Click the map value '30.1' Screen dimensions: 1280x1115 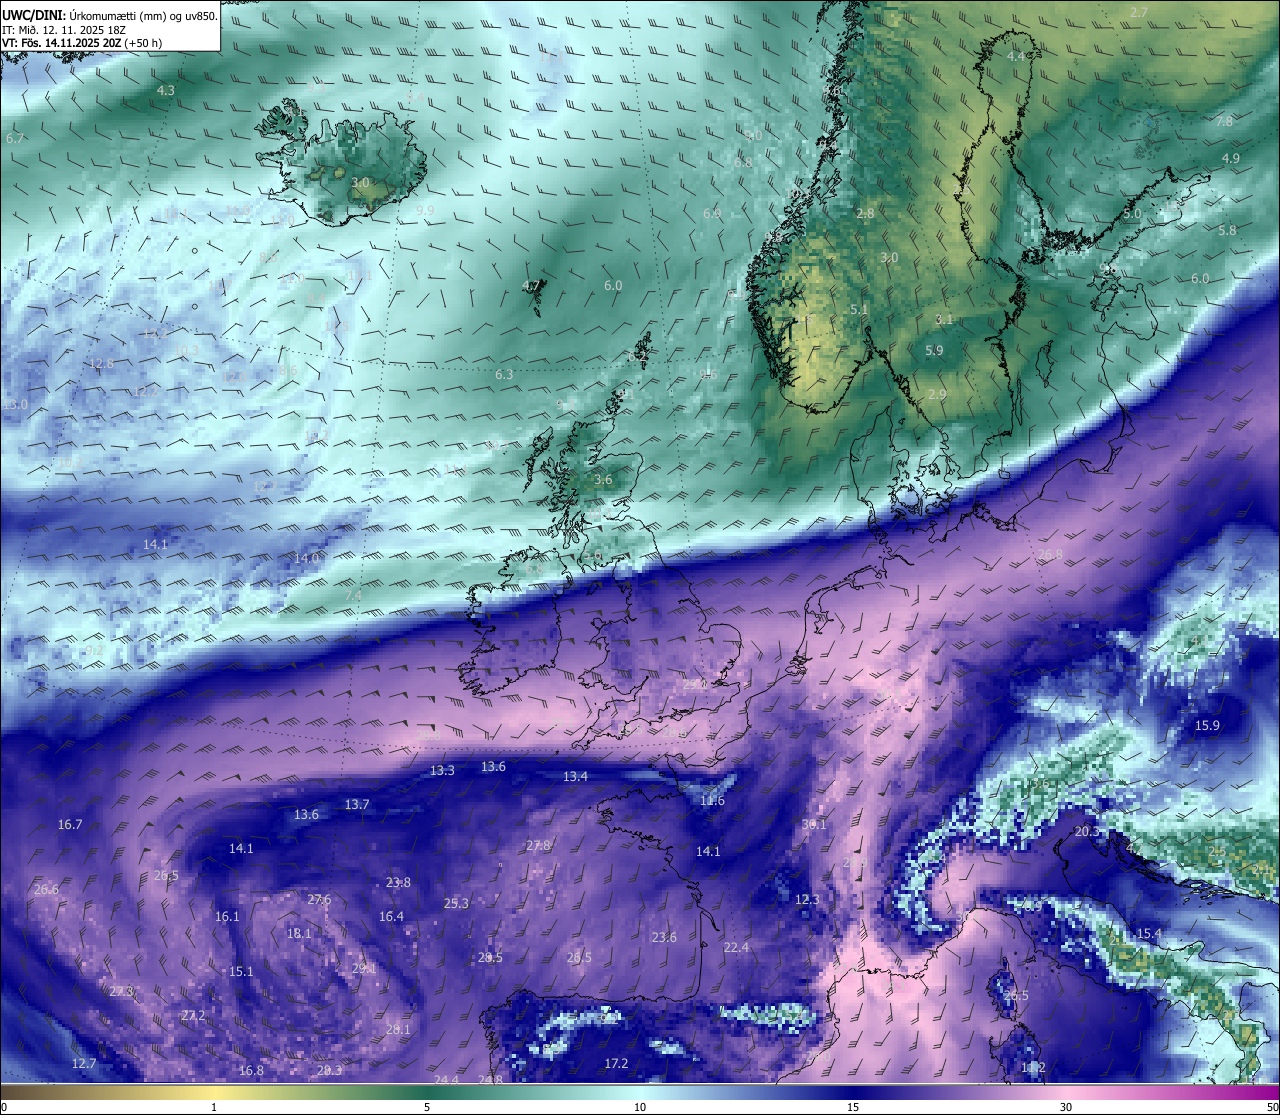coord(814,824)
